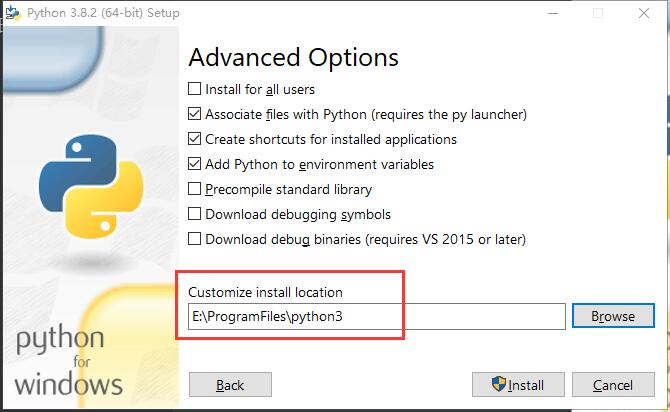Click the Python setup icon in title bar
The height and width of the screenshot is (412, 670).
click(x=13, y=13)
